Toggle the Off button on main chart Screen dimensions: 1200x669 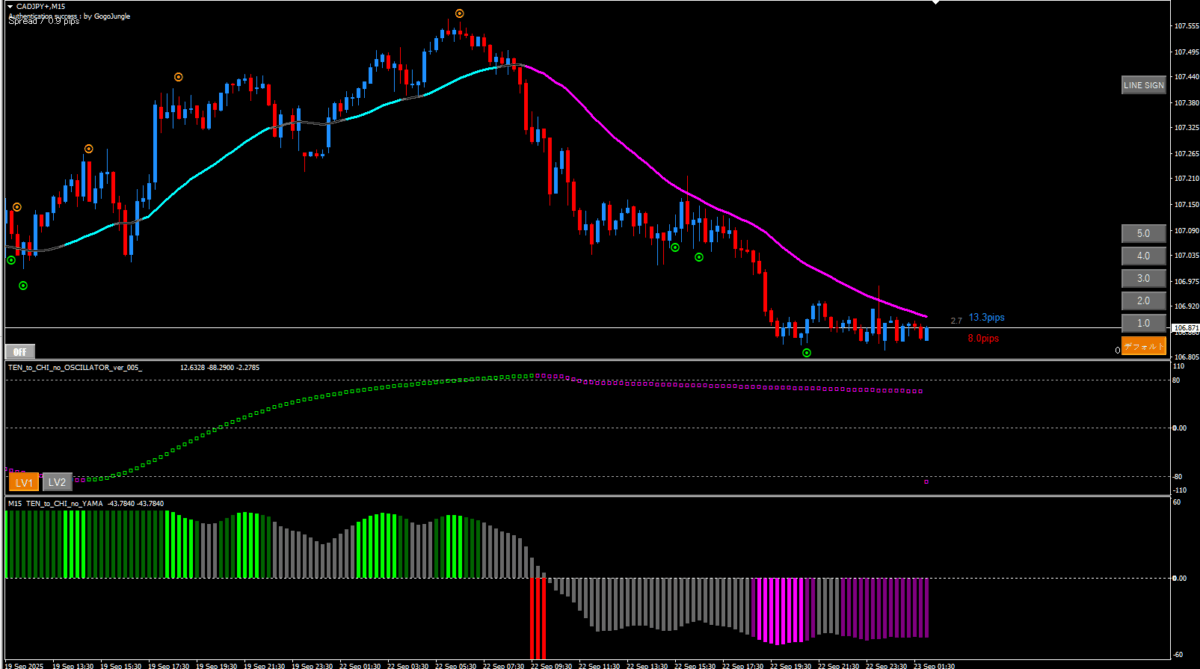[18, 351]
